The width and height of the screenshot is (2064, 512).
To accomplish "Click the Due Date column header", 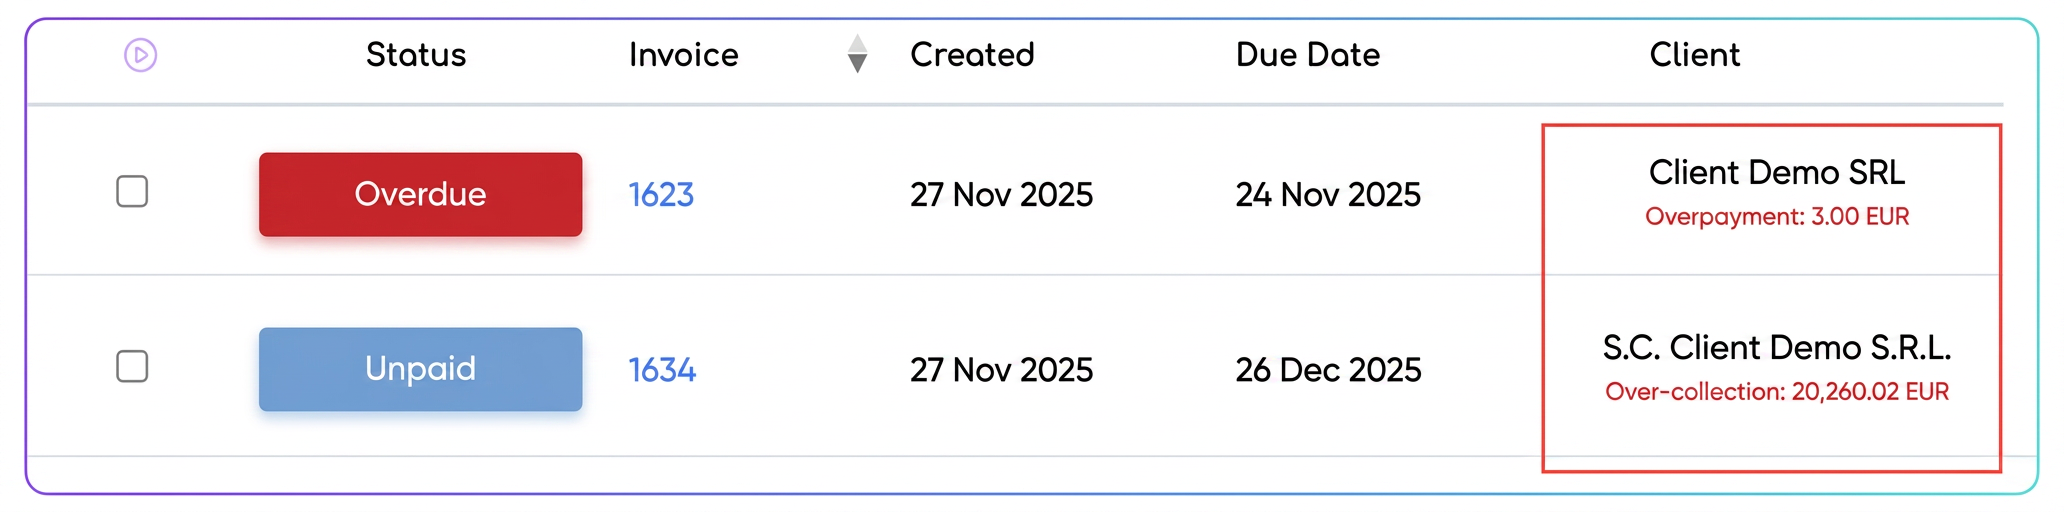I will (1308, 55).
